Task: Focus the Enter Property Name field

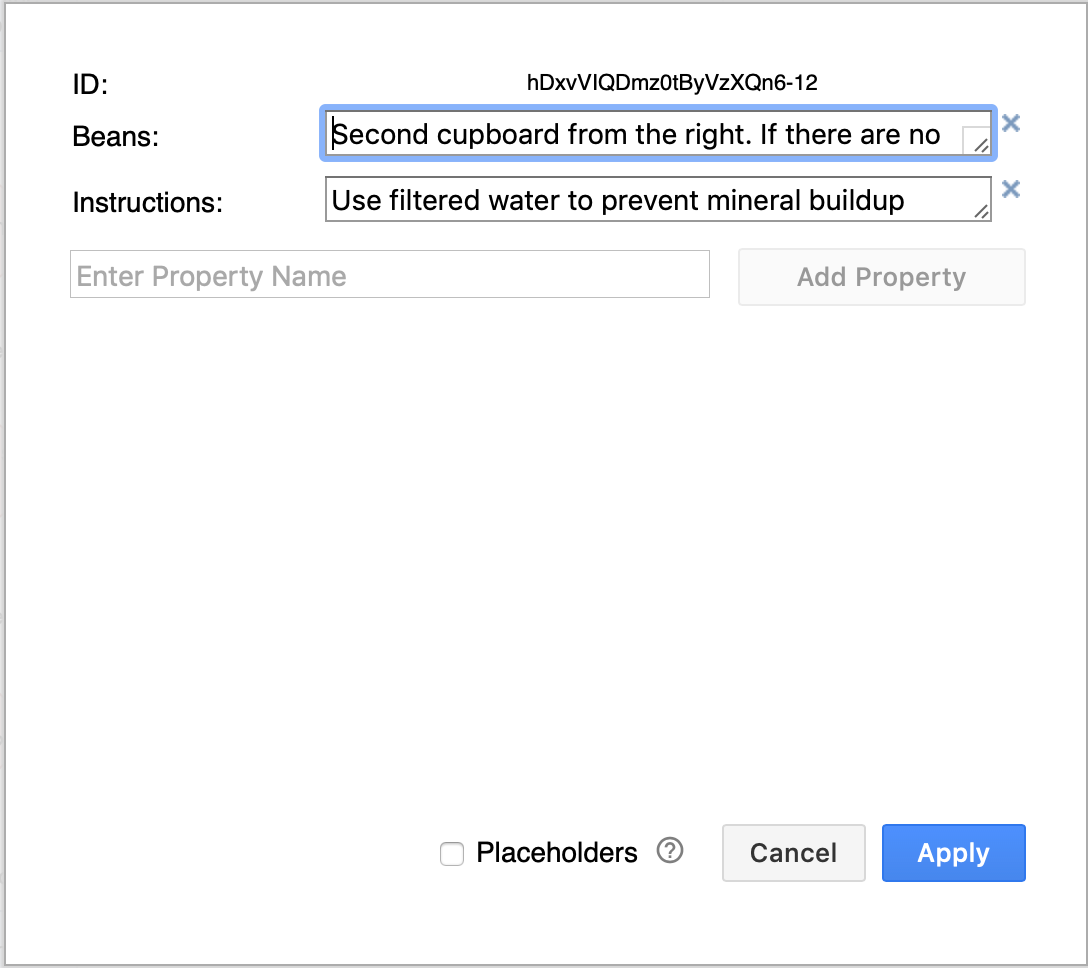Action: tap(390, 273)
